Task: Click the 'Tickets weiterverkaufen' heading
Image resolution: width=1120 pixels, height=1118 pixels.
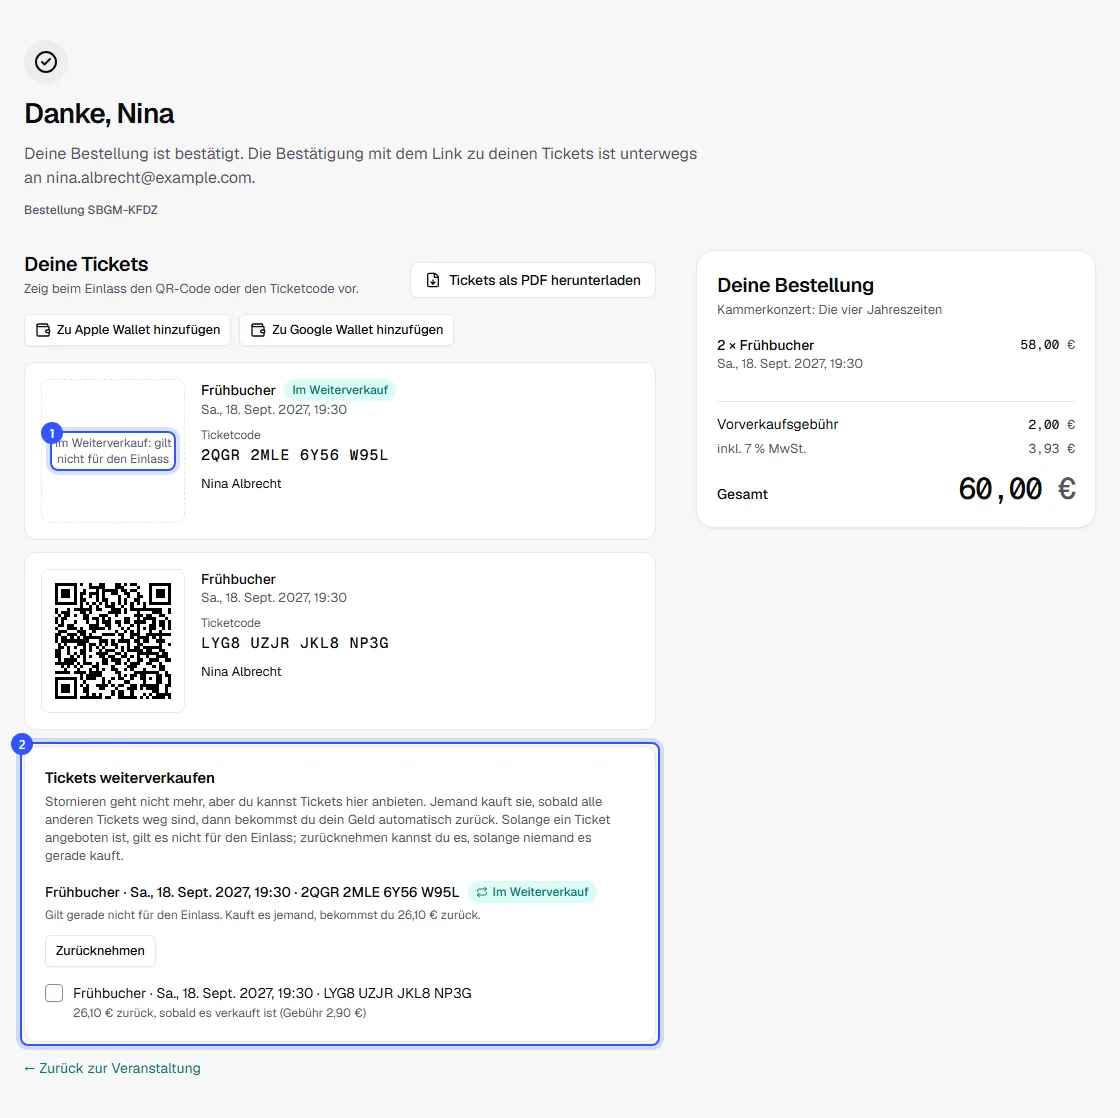Action: (130, 778)
